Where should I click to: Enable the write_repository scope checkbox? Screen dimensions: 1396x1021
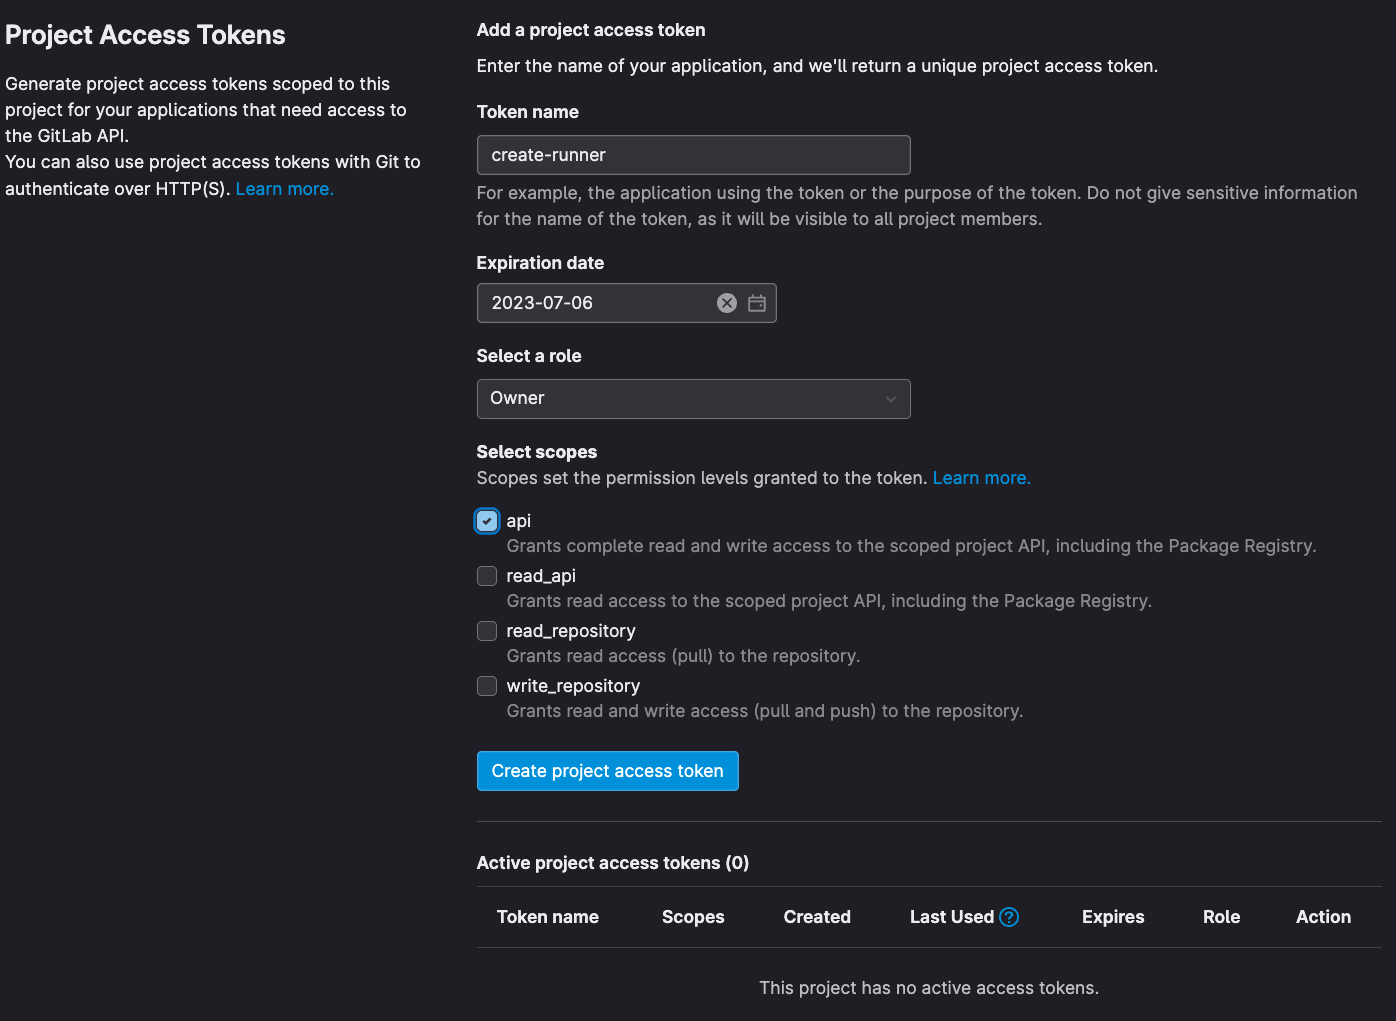pyautogui.click(x=487, y=686)
